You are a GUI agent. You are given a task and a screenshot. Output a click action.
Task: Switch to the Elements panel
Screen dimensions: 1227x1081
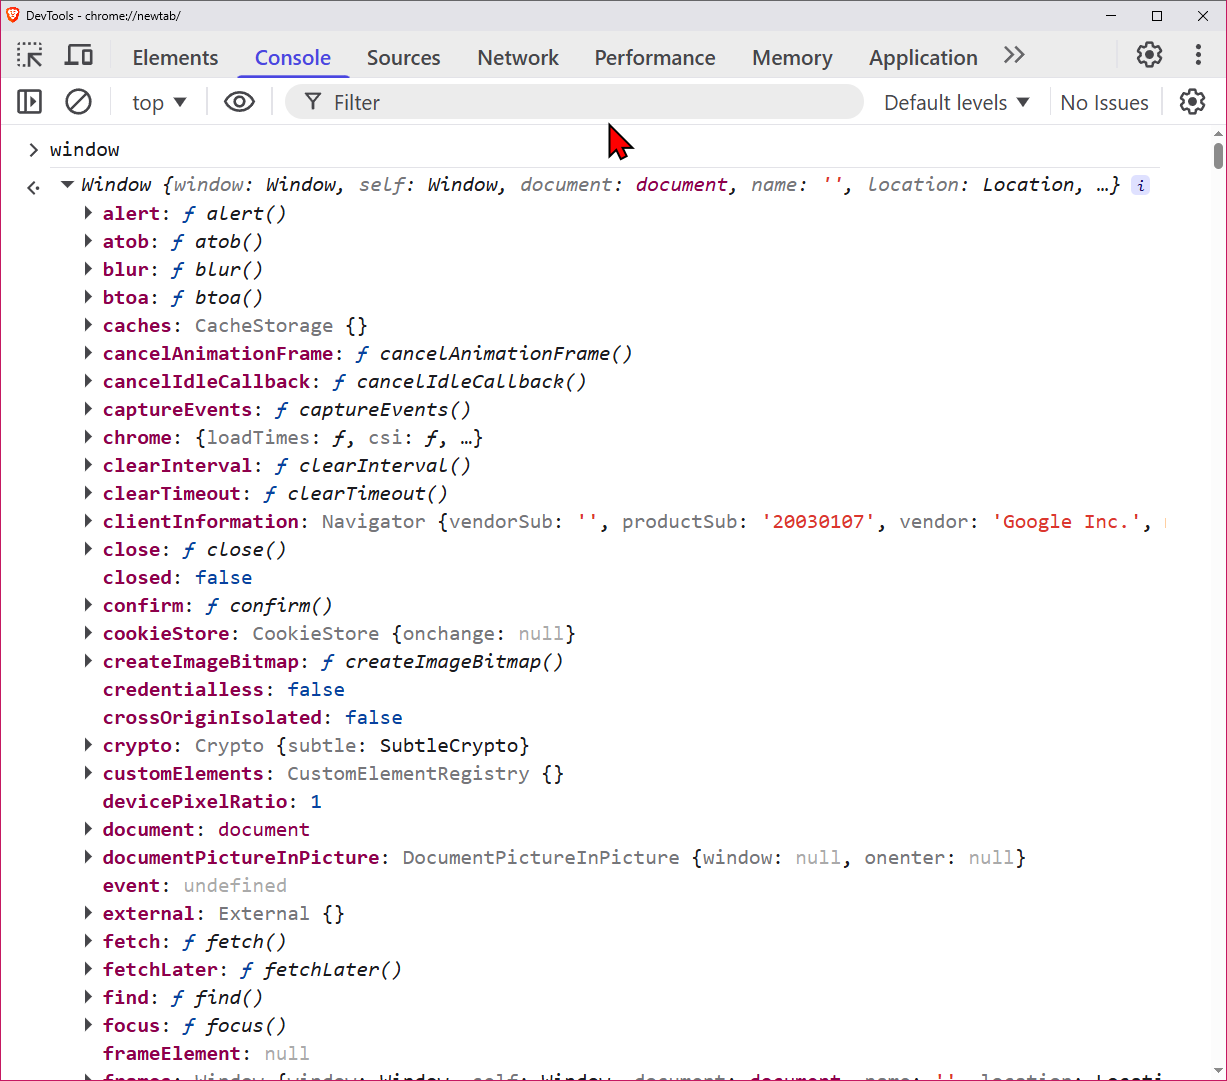coord(175,58)
